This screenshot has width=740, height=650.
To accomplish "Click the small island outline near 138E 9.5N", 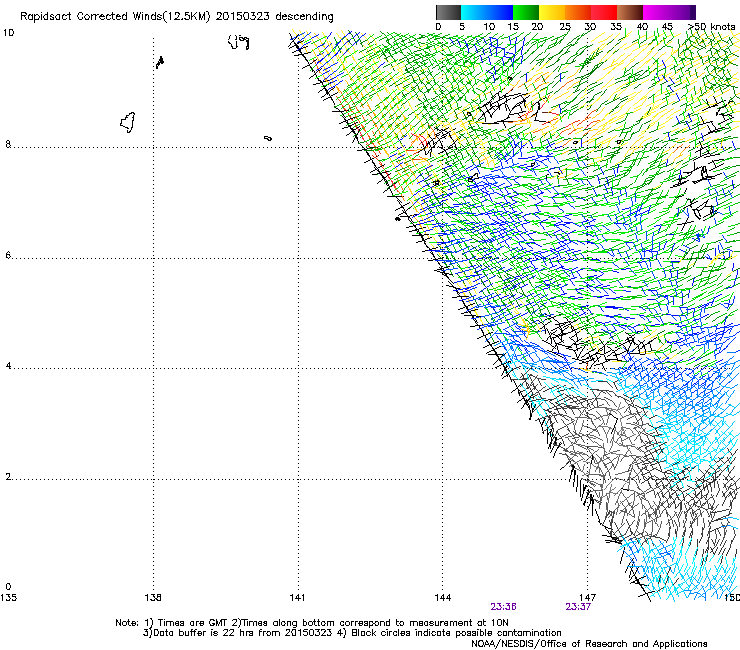I will [x=160, y=62].
